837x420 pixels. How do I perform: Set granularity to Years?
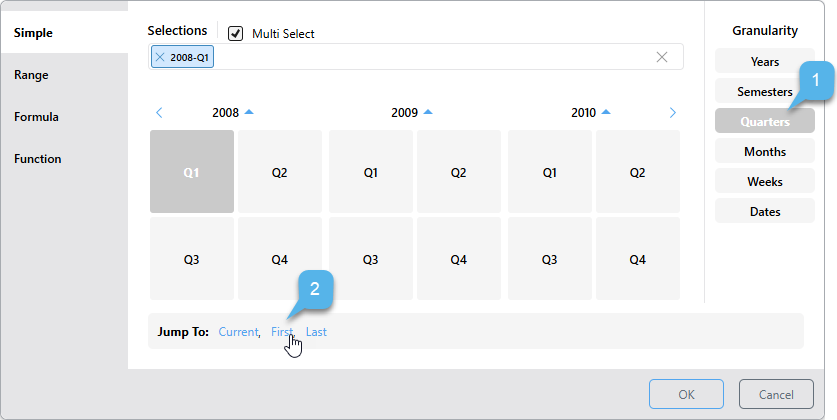coord(765,62)
